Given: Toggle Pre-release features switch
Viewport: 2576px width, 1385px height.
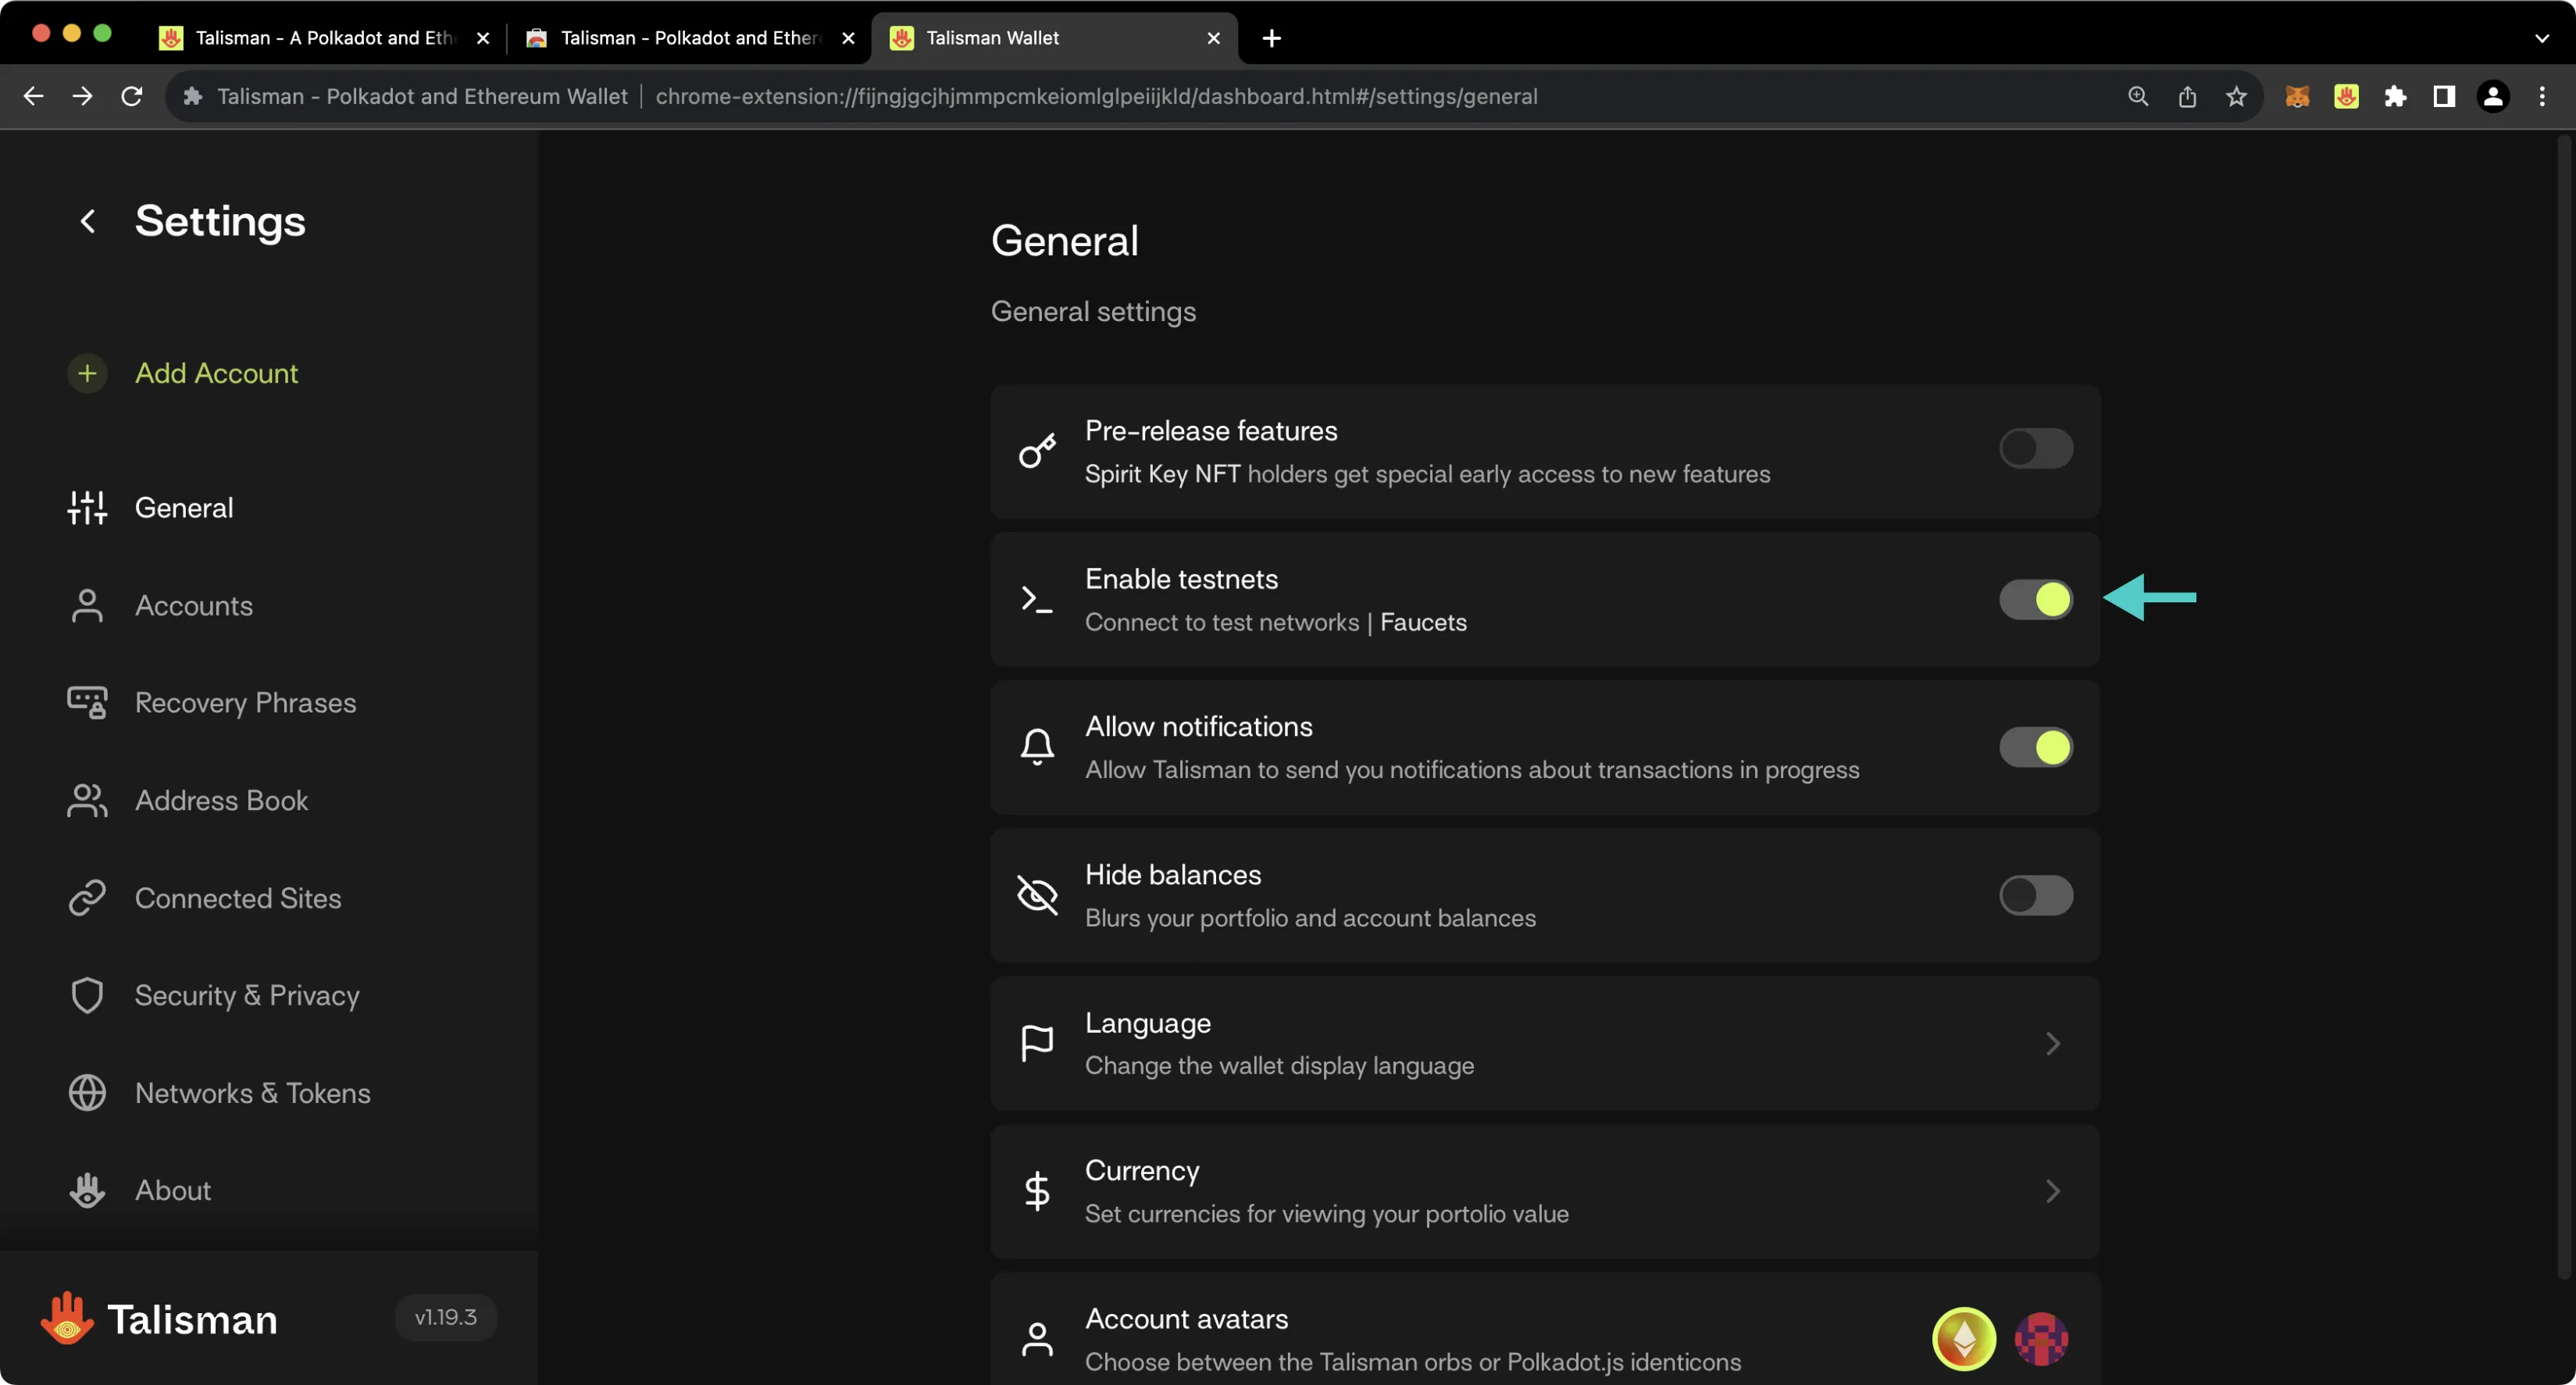Looking at the screenshot, I should [2036, 448].
